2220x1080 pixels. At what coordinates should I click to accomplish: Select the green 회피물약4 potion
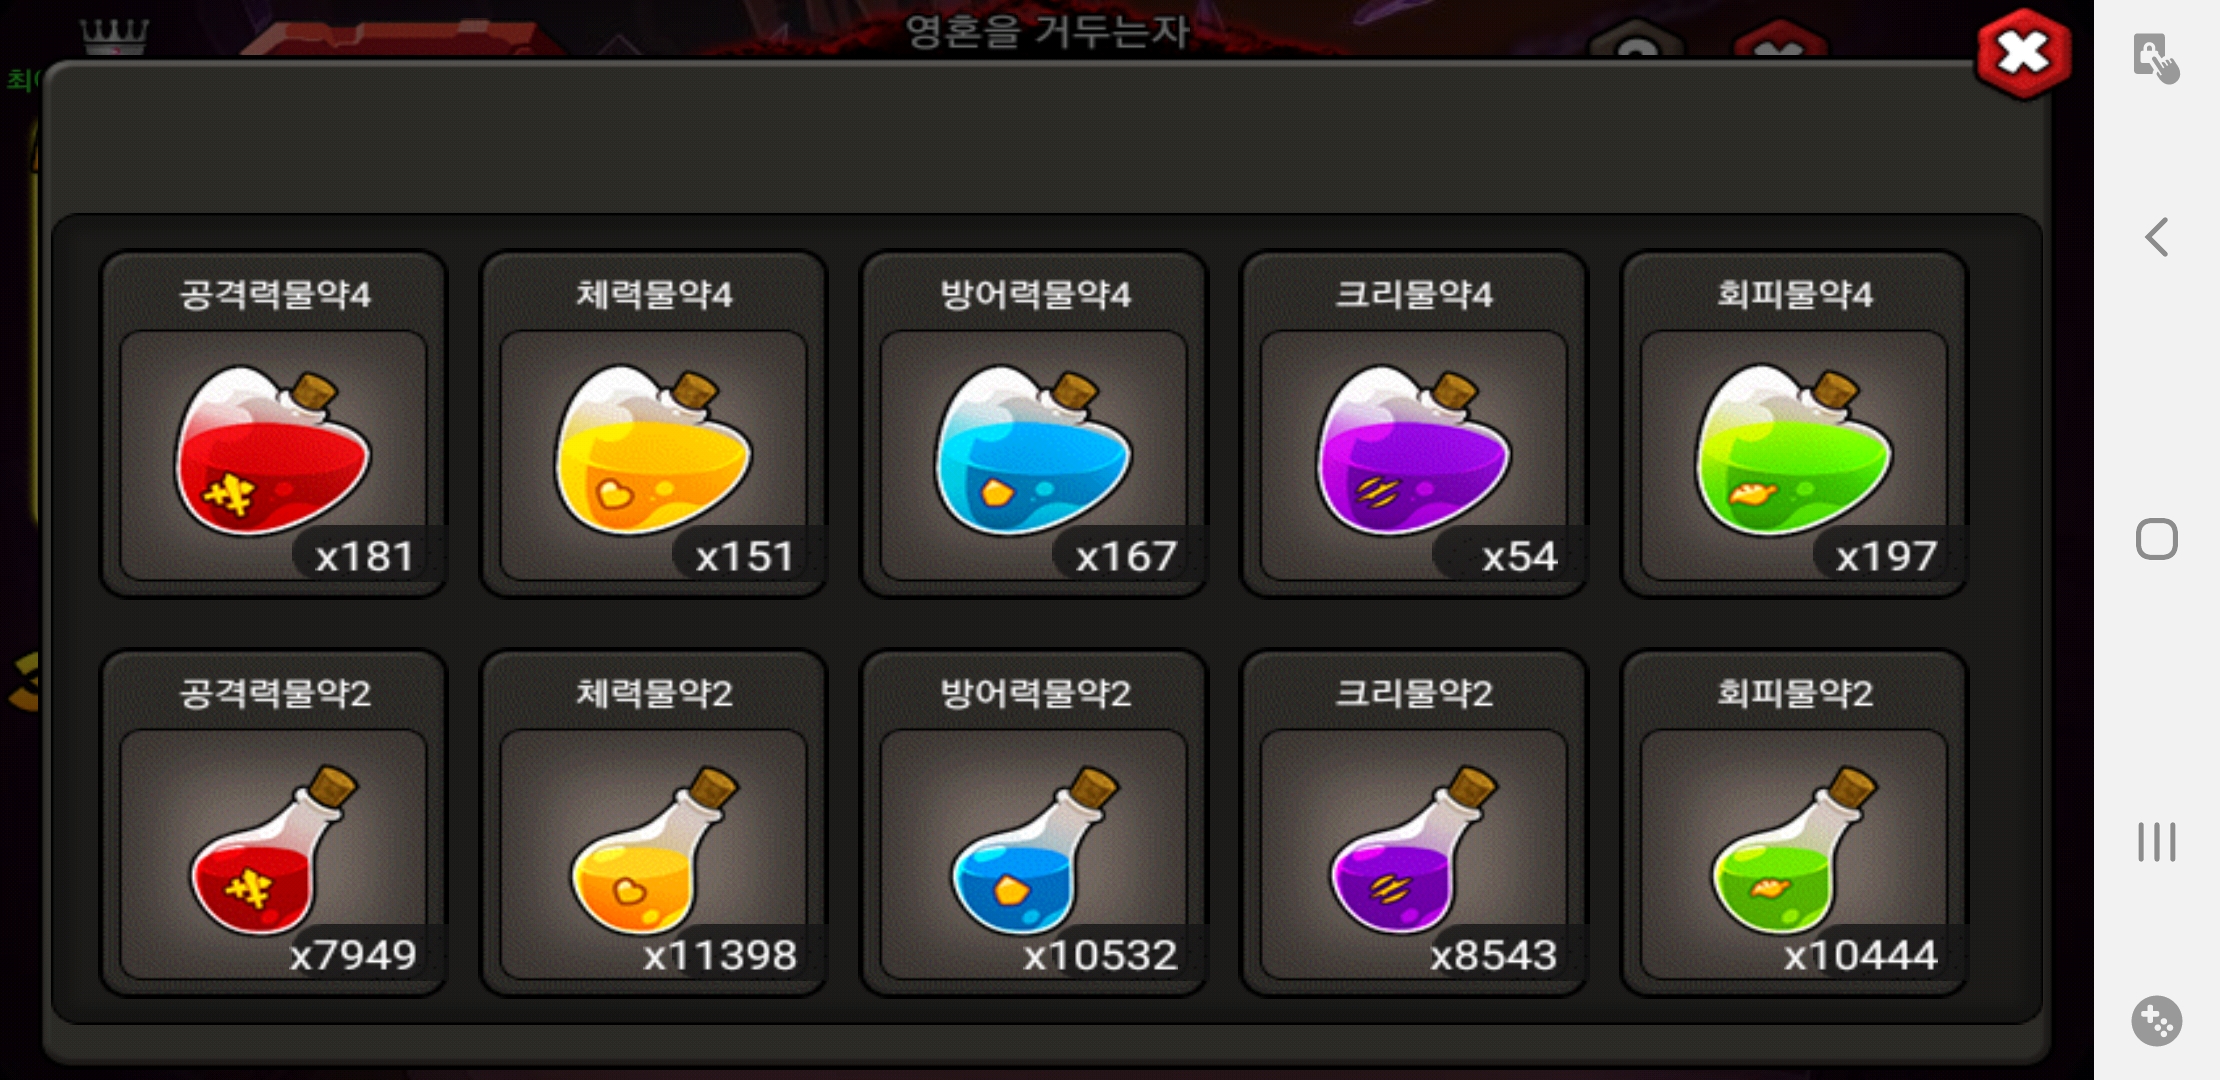pos(1793,449)
